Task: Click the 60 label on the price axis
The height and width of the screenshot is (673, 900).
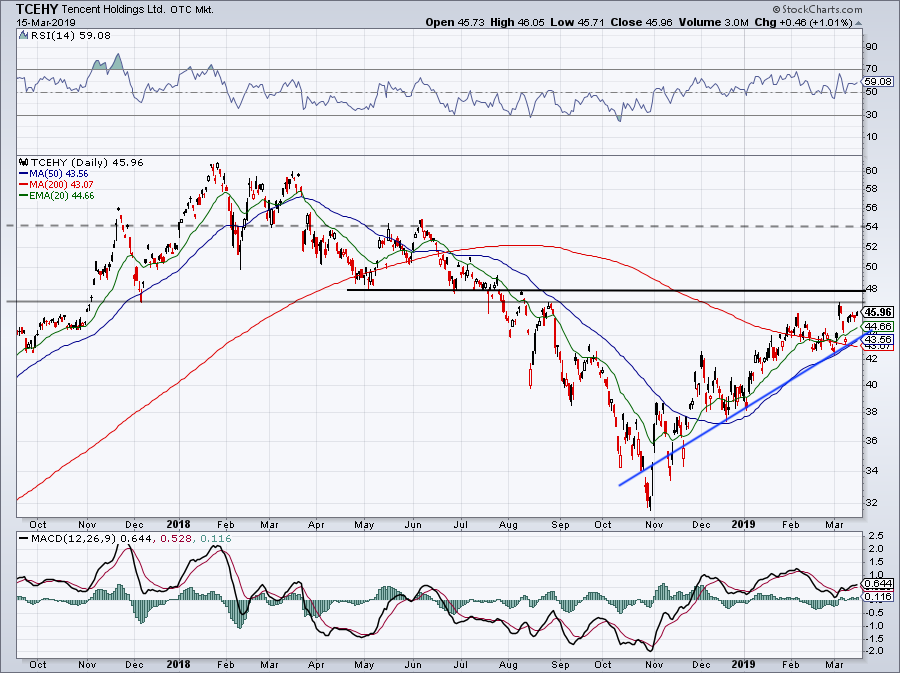Action: coord(871,170)
